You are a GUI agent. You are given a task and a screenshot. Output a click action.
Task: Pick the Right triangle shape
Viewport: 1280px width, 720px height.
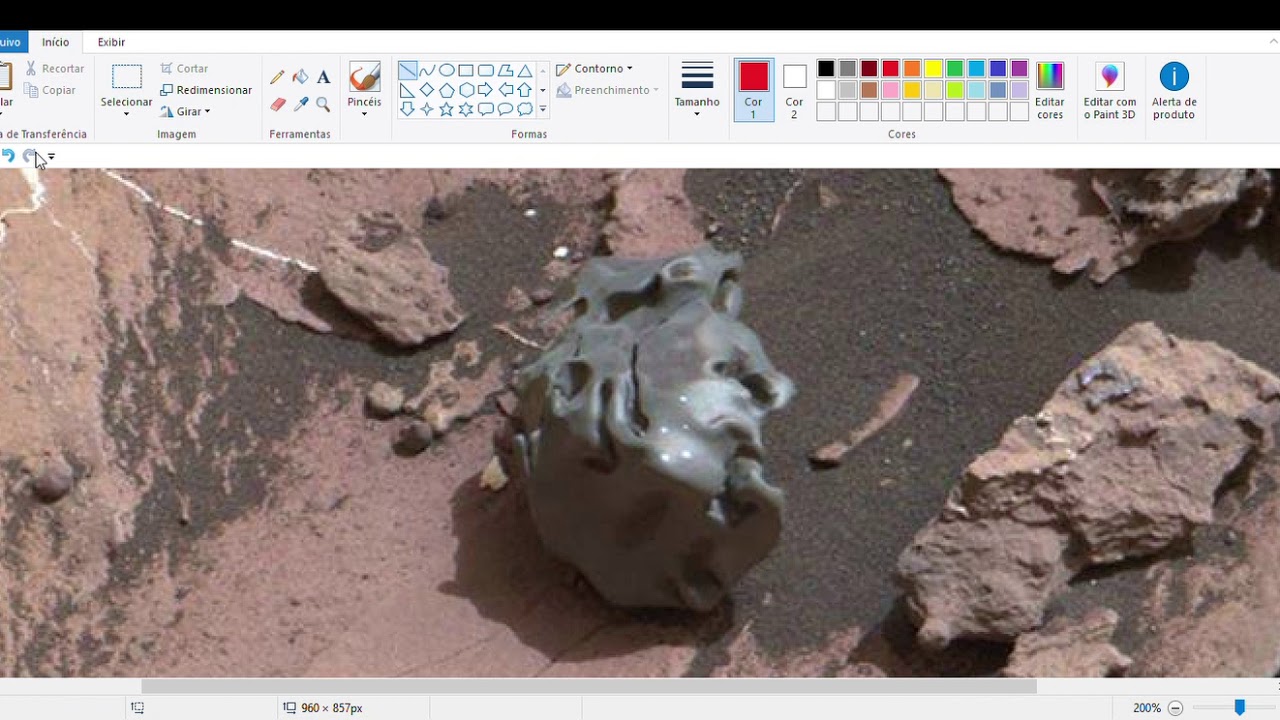(407, 90)
